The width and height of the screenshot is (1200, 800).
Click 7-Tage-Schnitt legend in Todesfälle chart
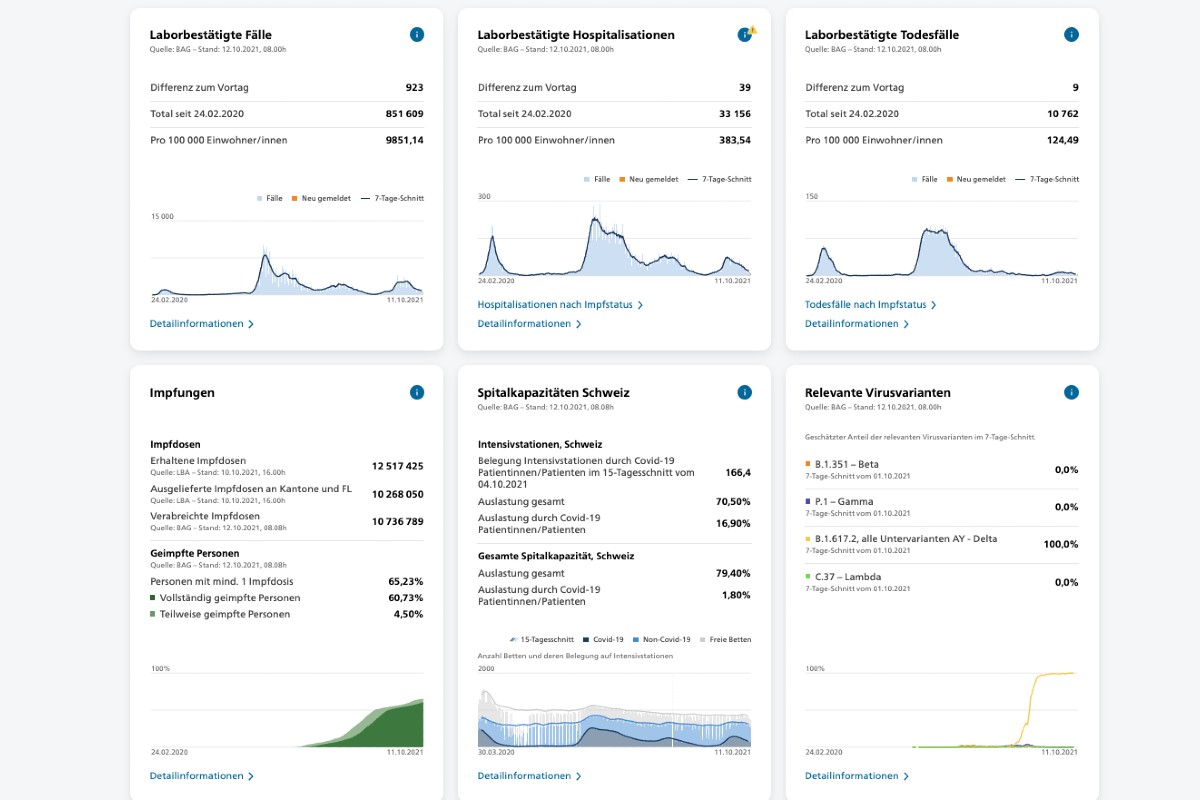click(1047, 179)
